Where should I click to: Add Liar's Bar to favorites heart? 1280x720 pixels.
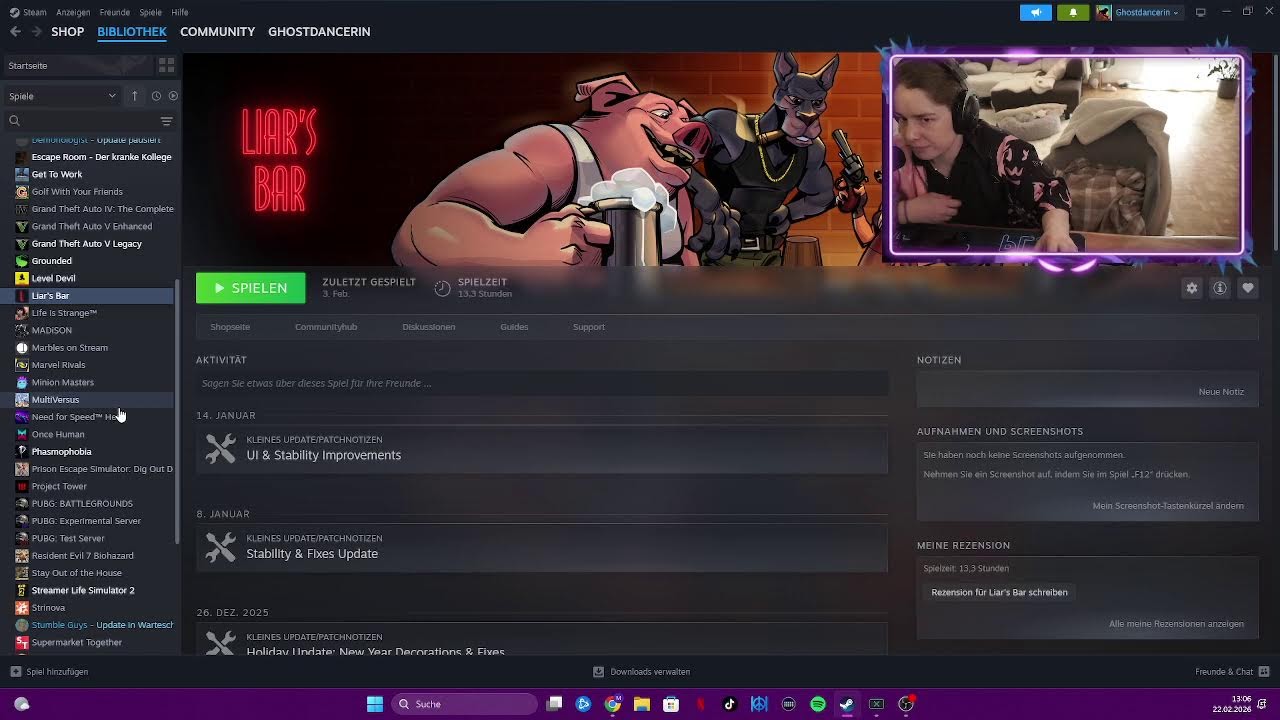pos(1248,288)
